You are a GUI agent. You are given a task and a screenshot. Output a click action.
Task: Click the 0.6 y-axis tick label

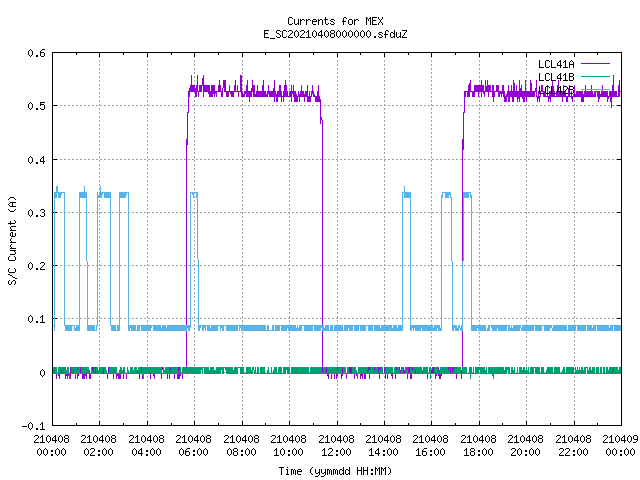click(x=36, y=53)
